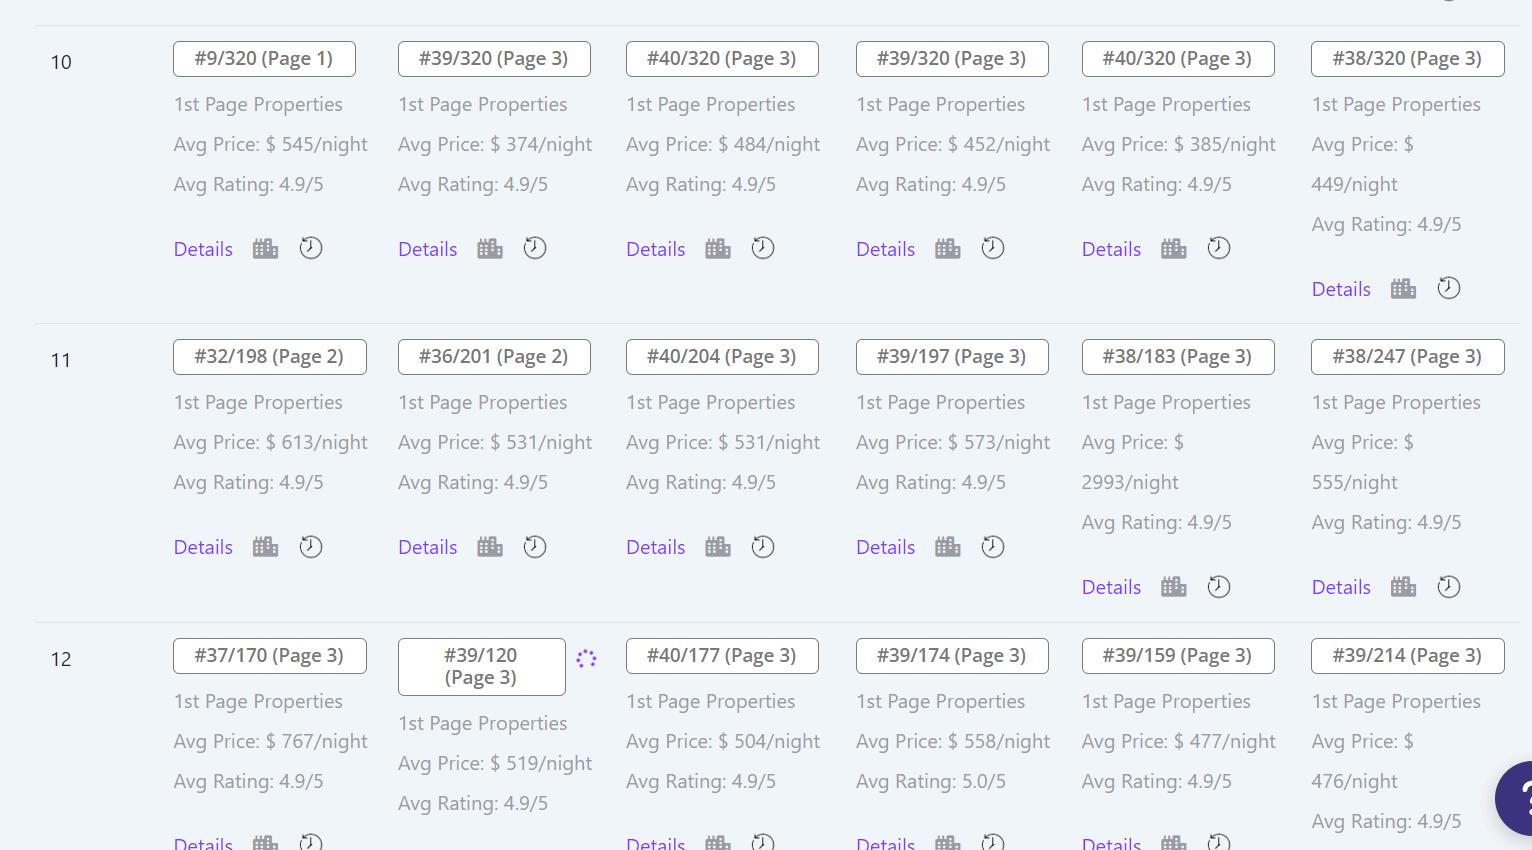Click the #39/214 (Page 3) rank badge
1532x850 pixels.
[x=1408, y=655]
